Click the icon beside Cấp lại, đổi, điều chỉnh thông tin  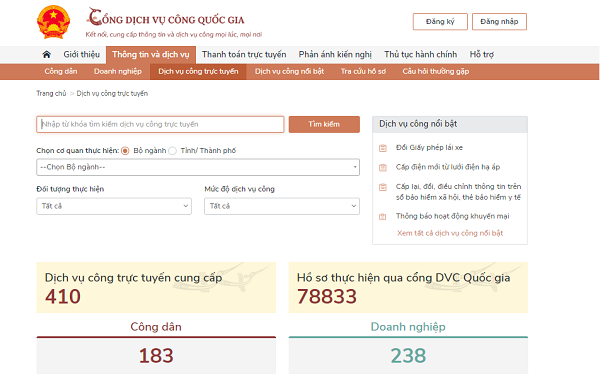click(383, 187)
